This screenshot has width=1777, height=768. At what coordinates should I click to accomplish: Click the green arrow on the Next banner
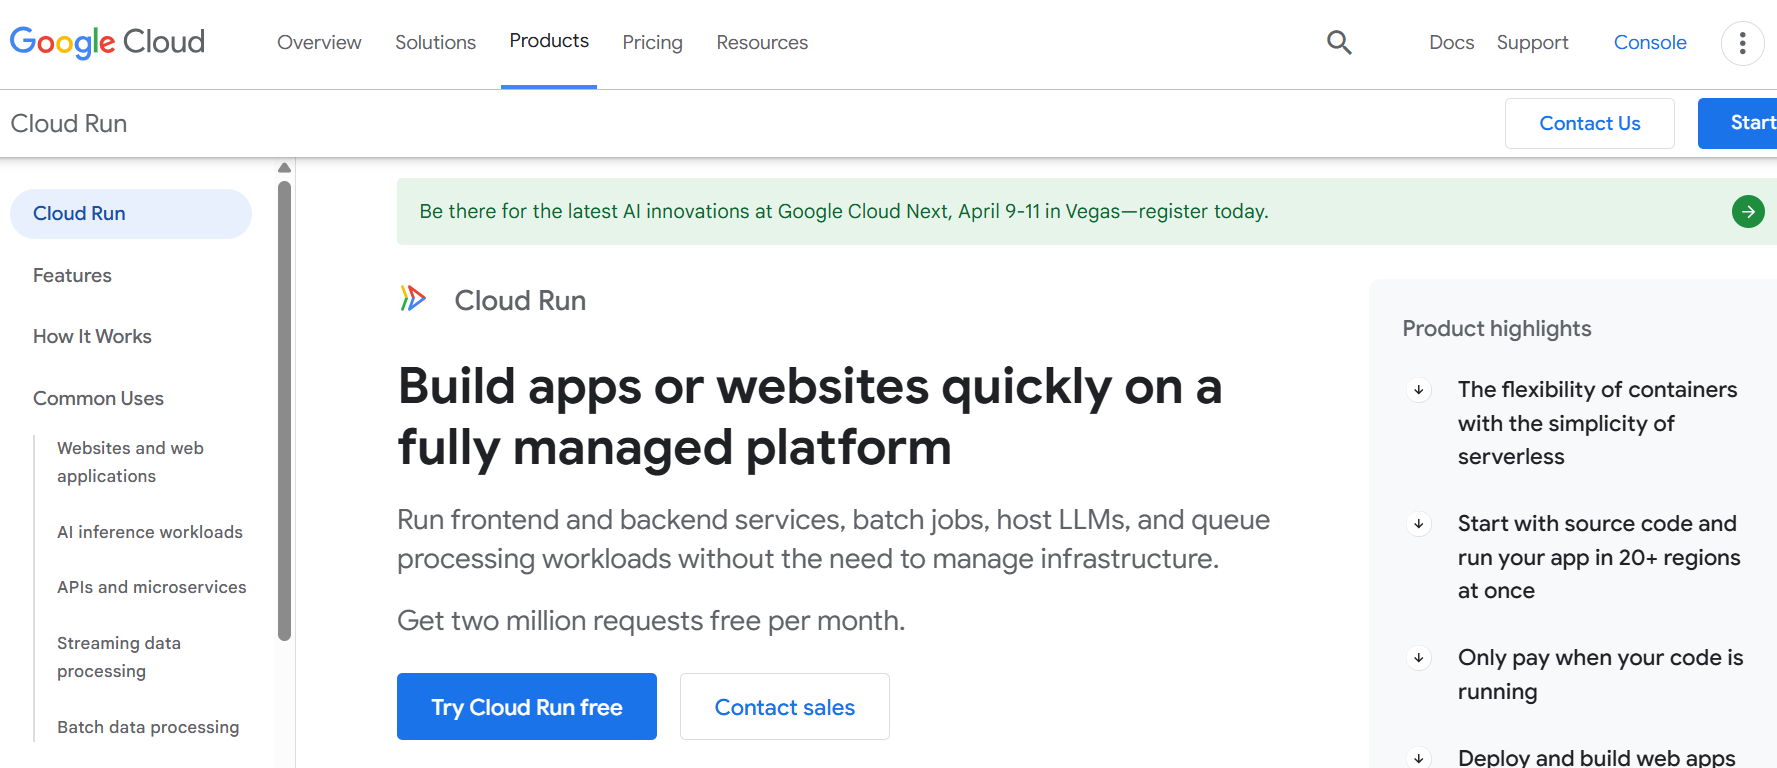click(x=1748, y=211)
